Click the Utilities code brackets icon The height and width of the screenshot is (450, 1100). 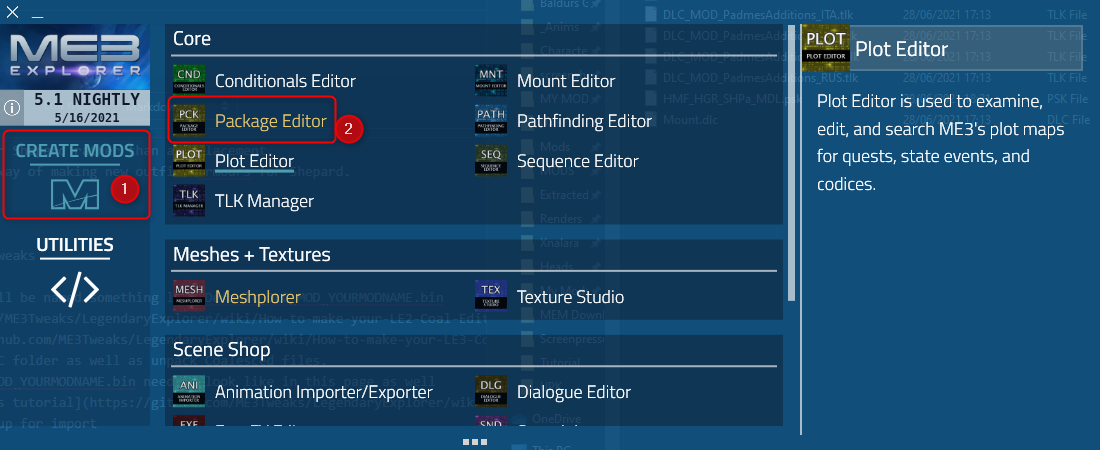(75, 289)
